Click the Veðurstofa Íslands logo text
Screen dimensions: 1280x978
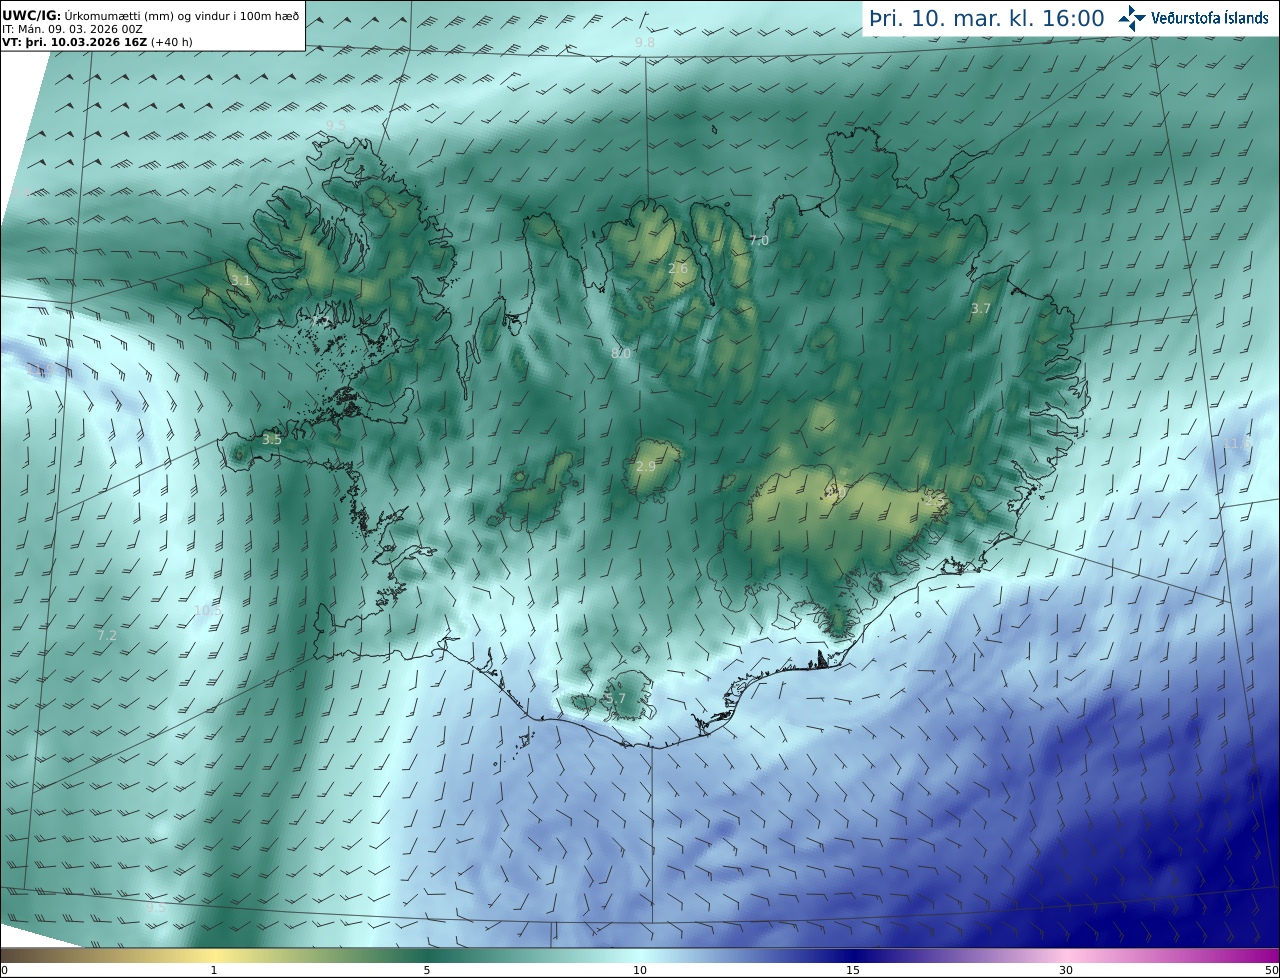coord(1211,18)
